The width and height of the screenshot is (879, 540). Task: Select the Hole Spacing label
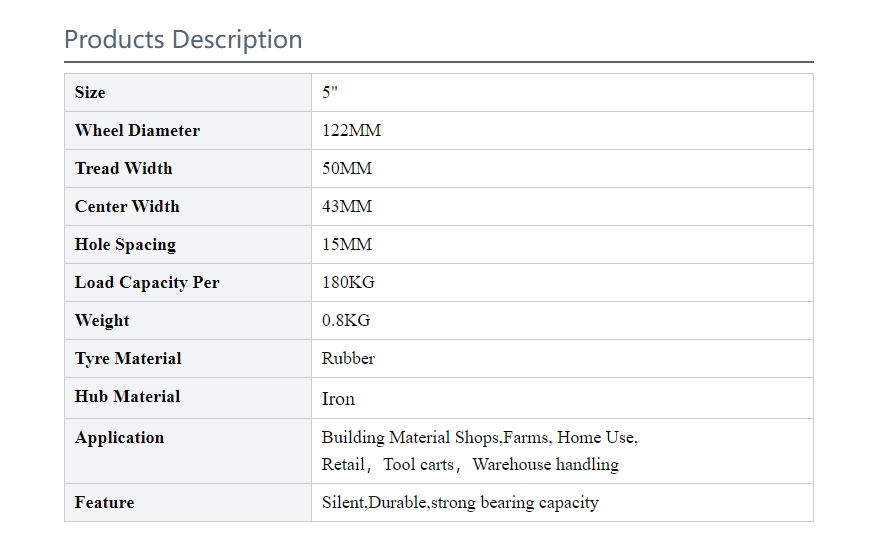pyautogui.click(x=126, y=244)
